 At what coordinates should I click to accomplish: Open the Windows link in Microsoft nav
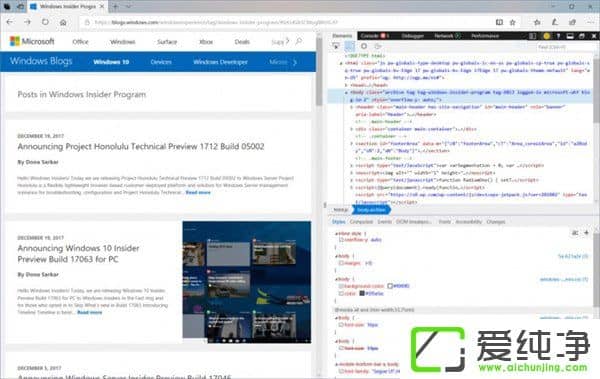point(122,42)
